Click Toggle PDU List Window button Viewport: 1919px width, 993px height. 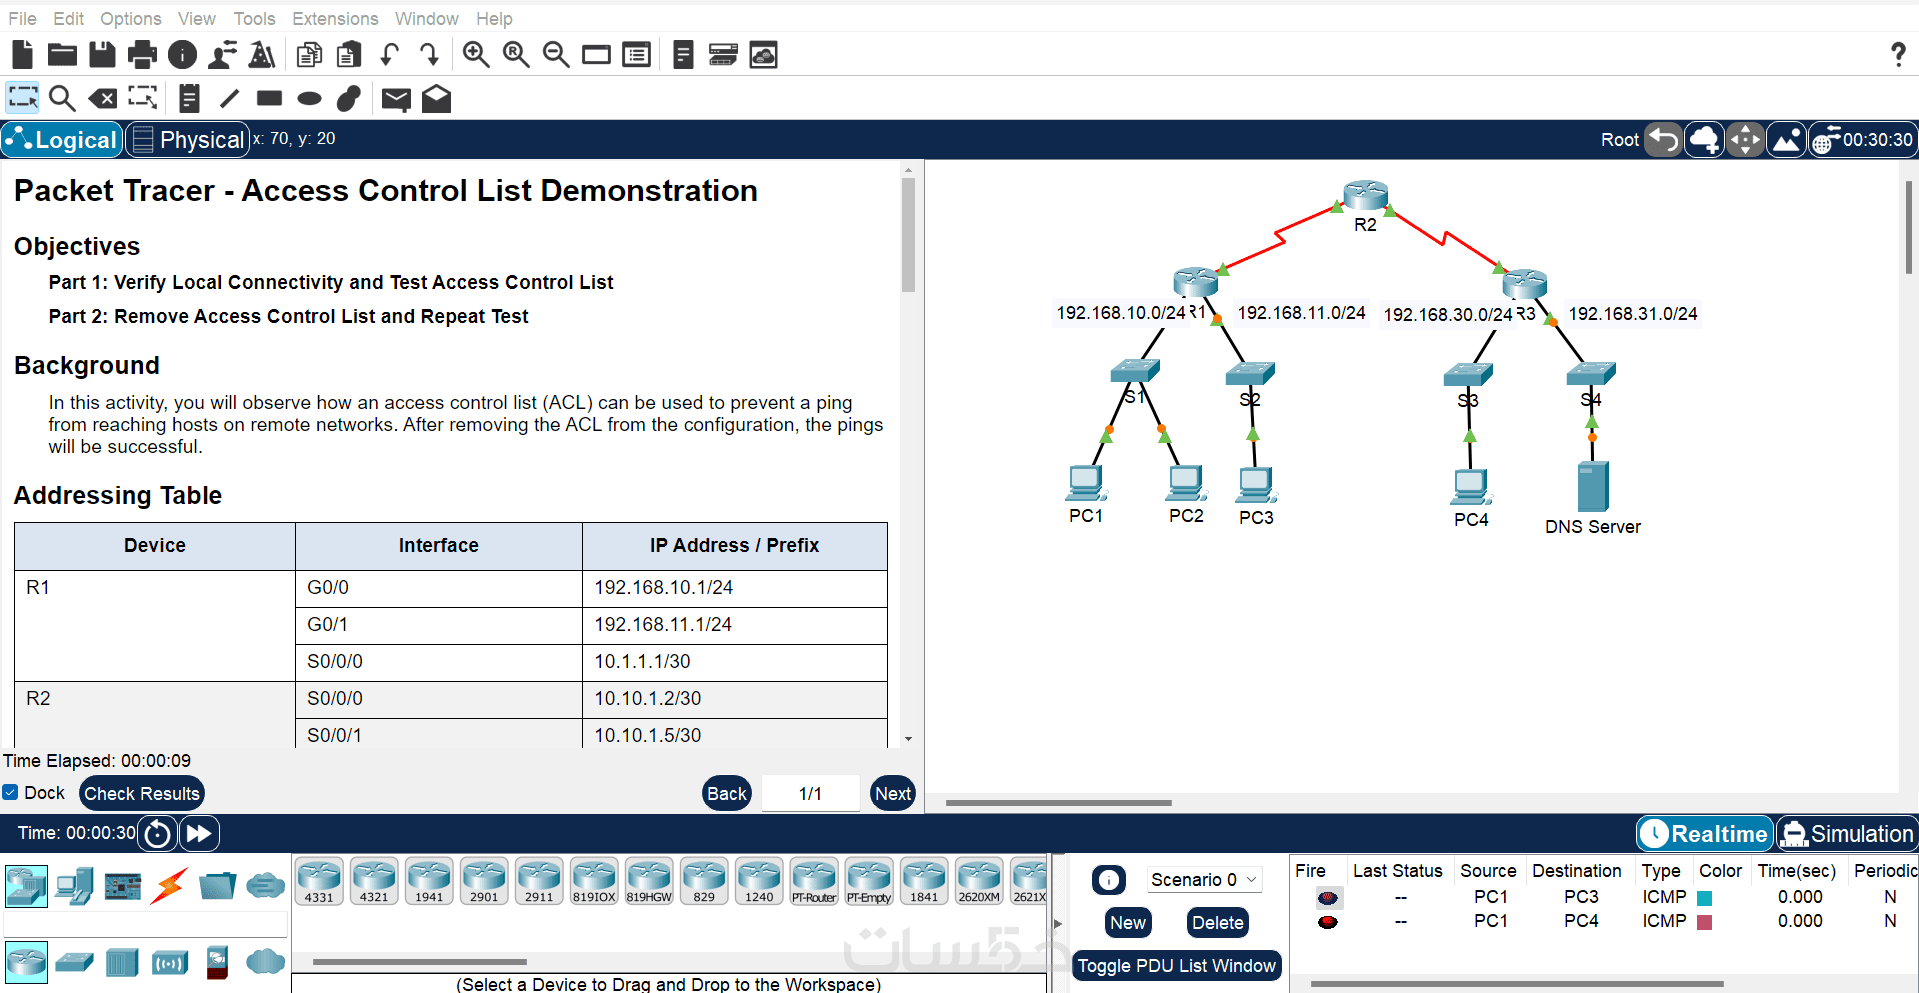tap(1176, 966)
